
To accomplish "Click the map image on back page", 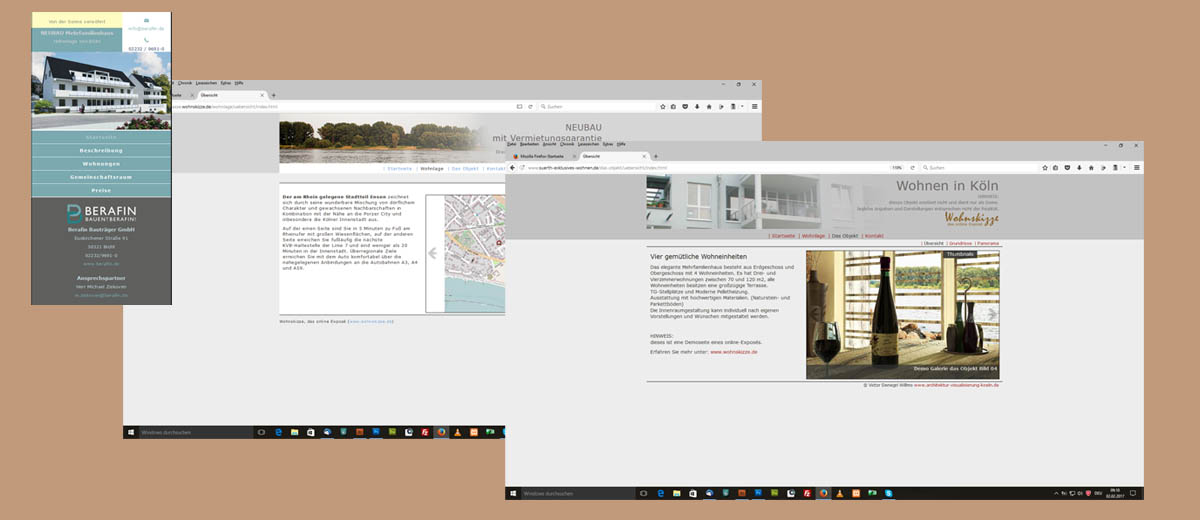I will click(x=475, y=253).
